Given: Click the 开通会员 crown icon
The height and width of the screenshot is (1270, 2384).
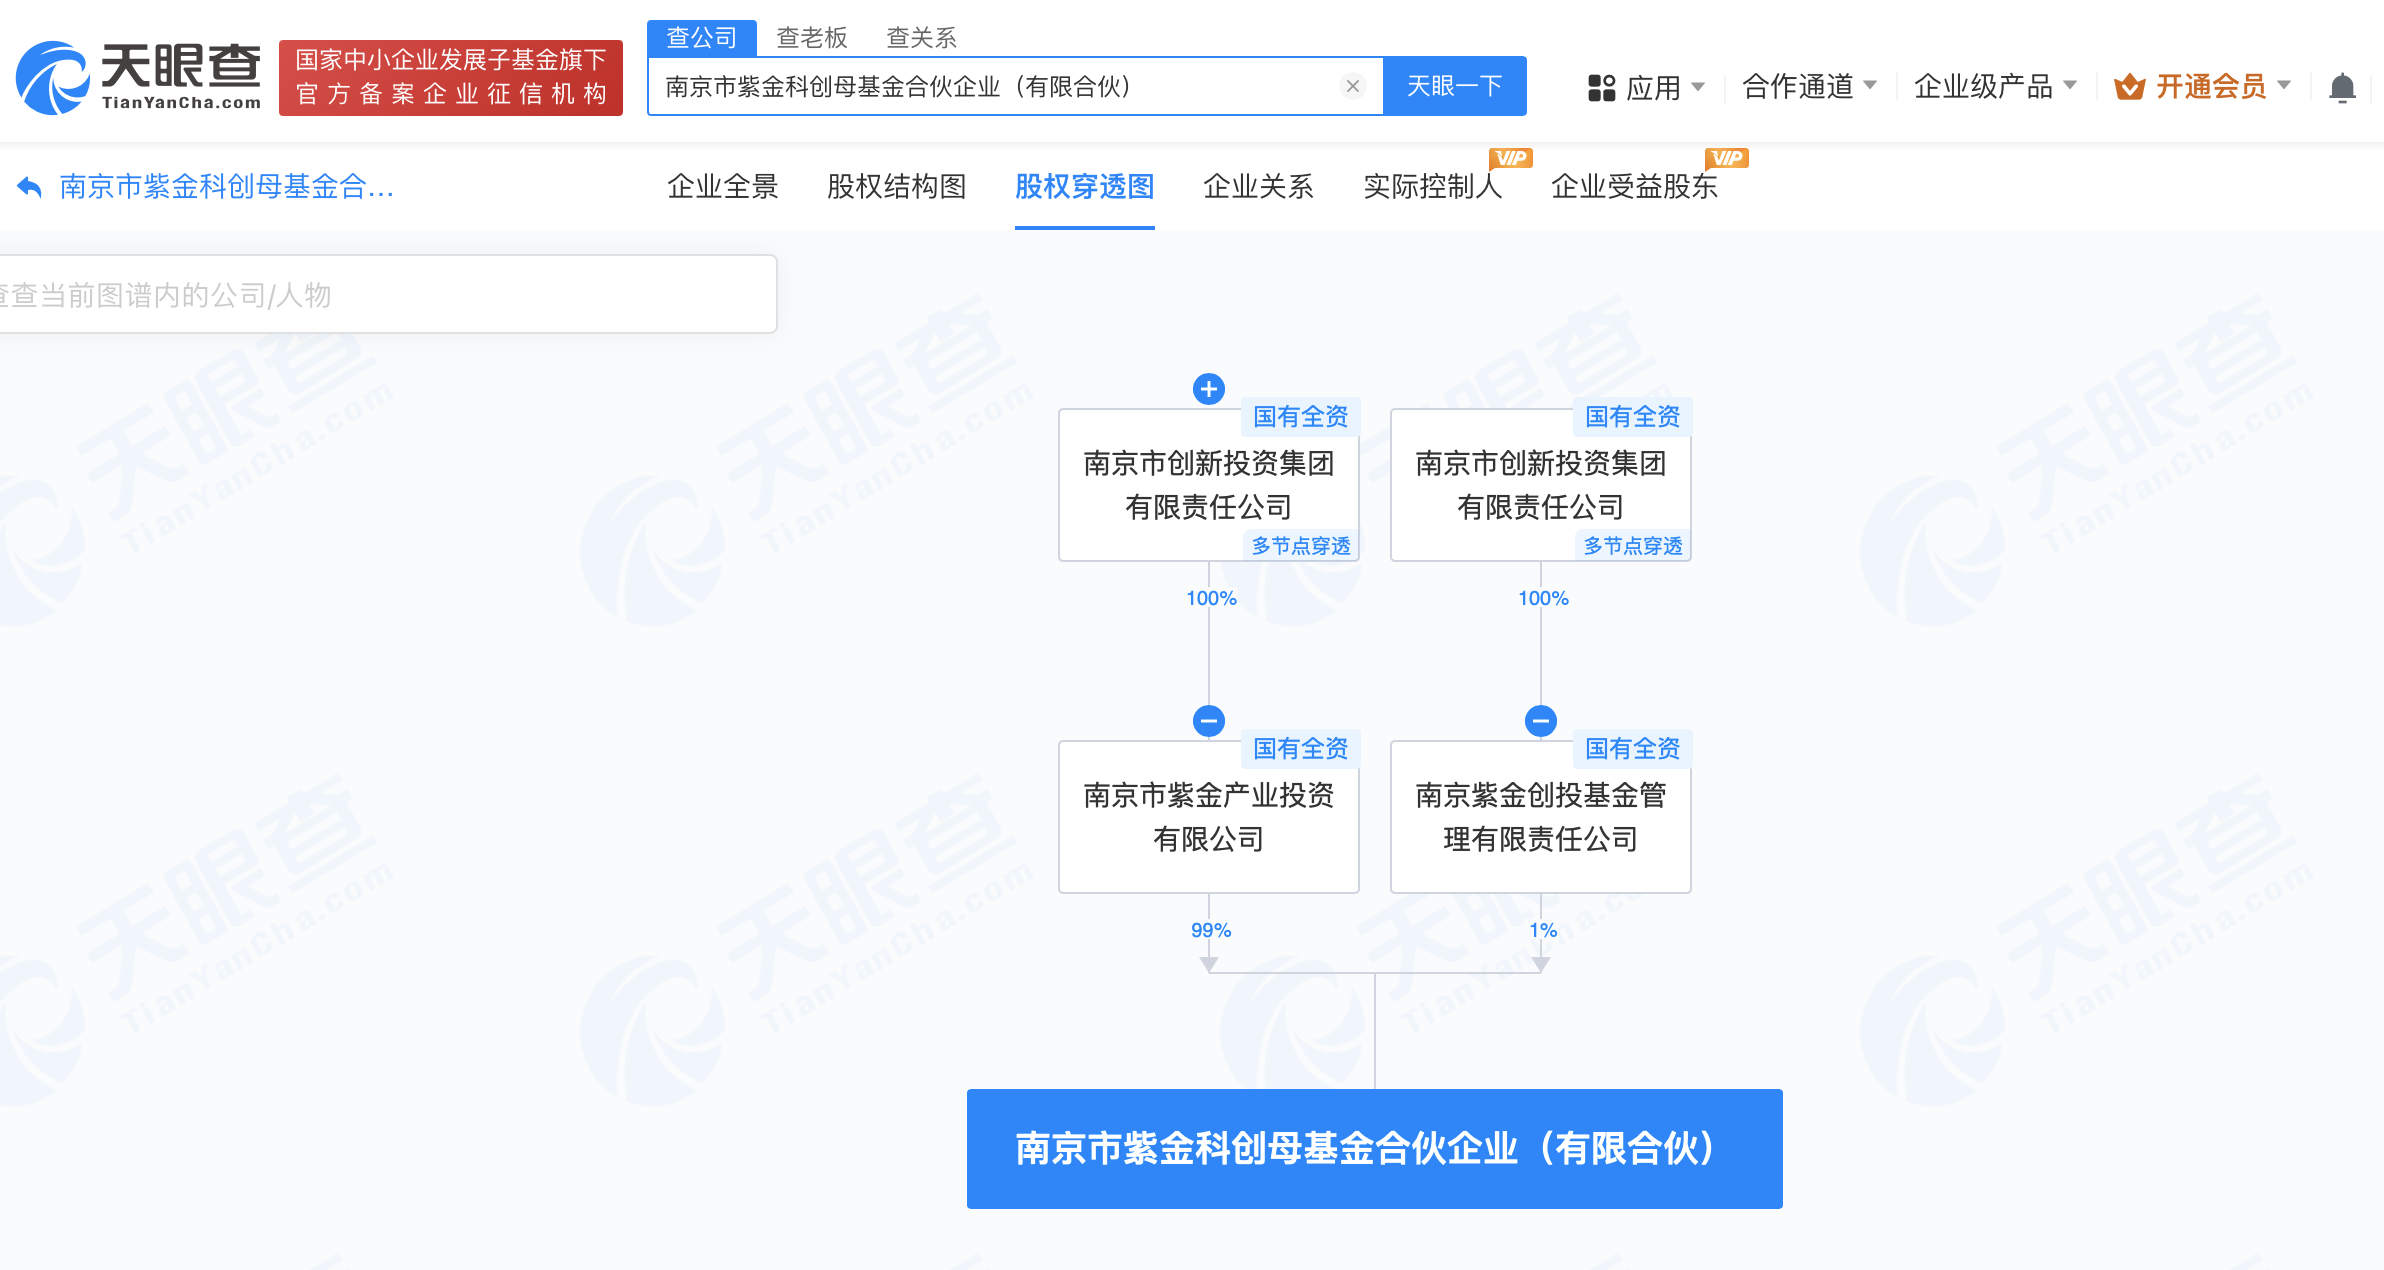Looking at the screenshot, I should pos(2129,88).
